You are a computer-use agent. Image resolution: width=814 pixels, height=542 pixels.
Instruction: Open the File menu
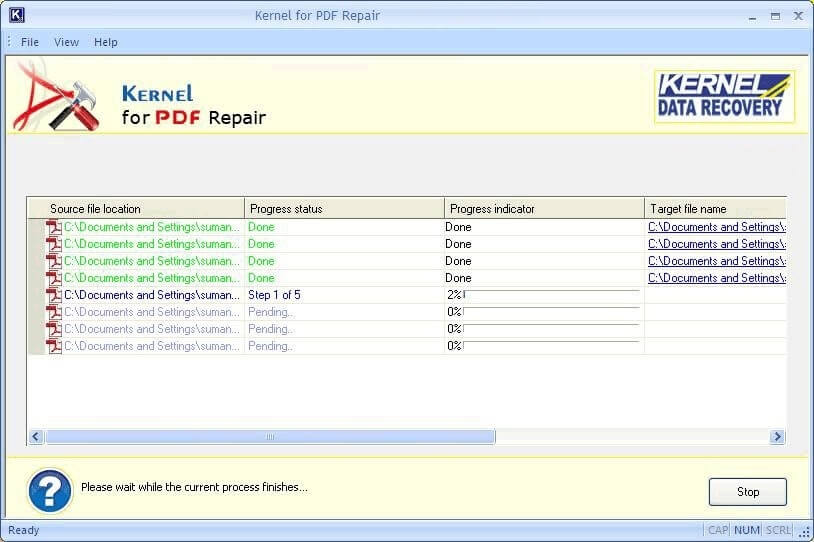[30, 42]
